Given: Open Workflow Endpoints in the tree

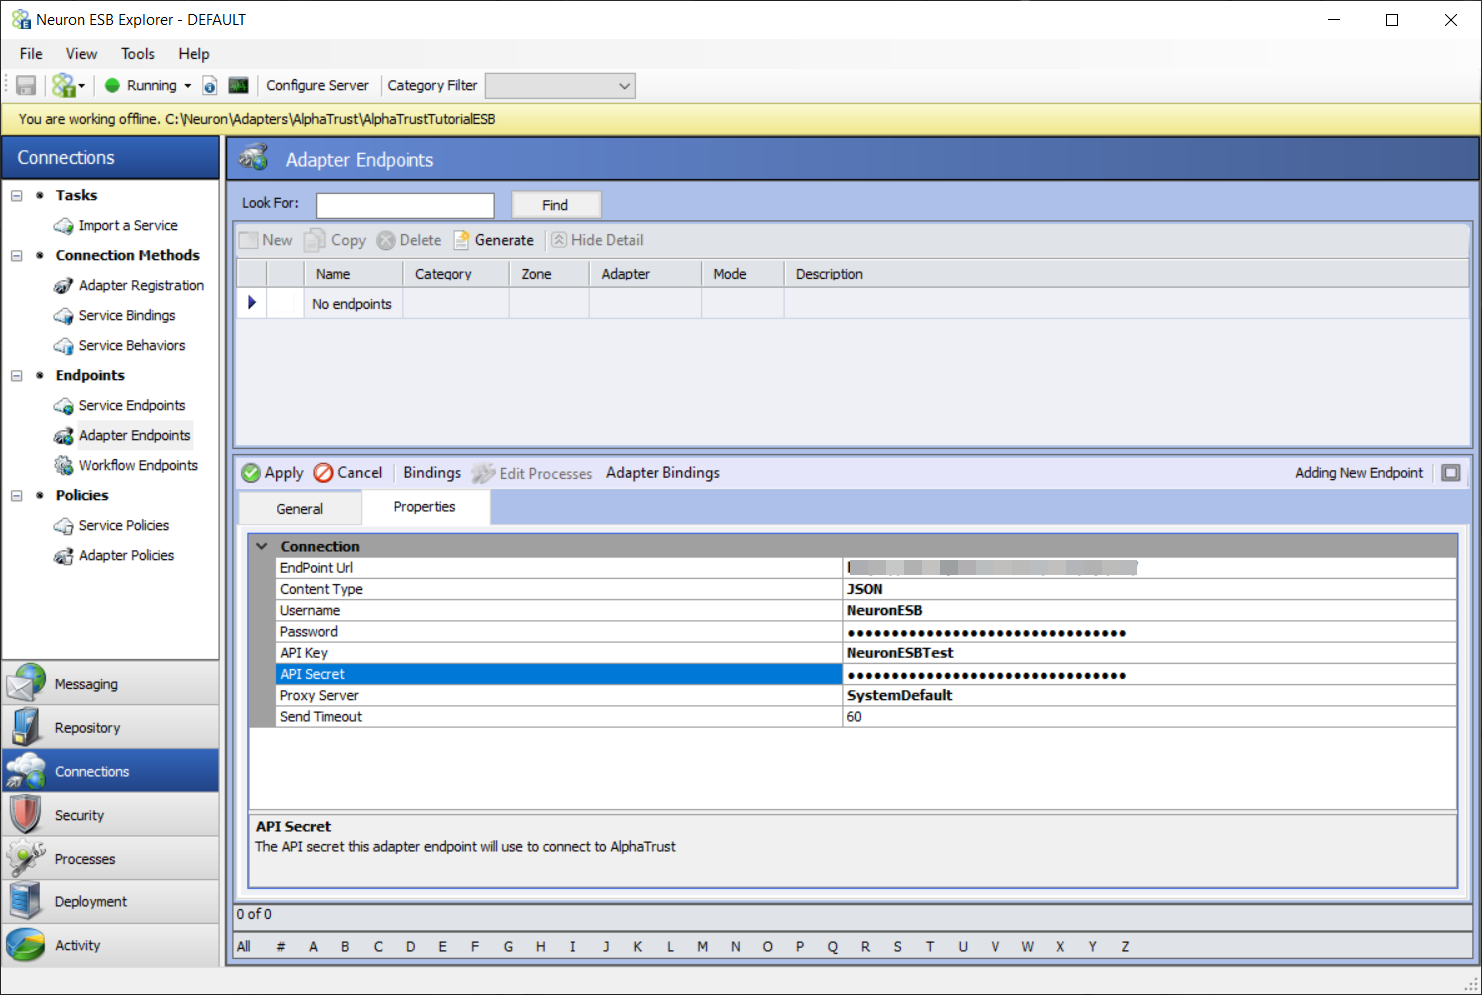Looking at the screenshot, I should pos(138,466).
